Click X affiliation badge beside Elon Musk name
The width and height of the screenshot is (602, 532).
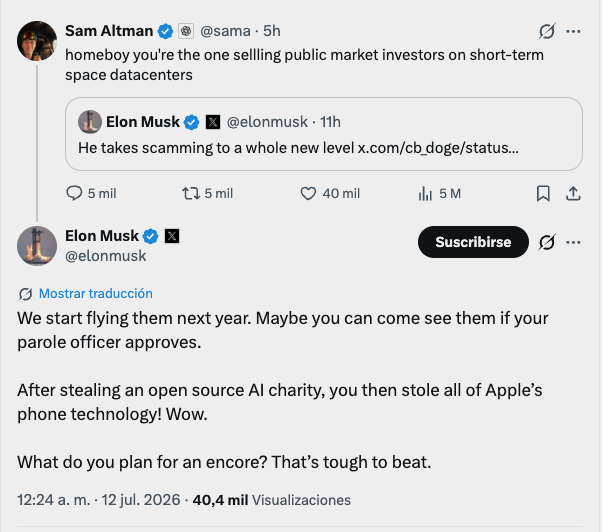[x=172, y=236]
